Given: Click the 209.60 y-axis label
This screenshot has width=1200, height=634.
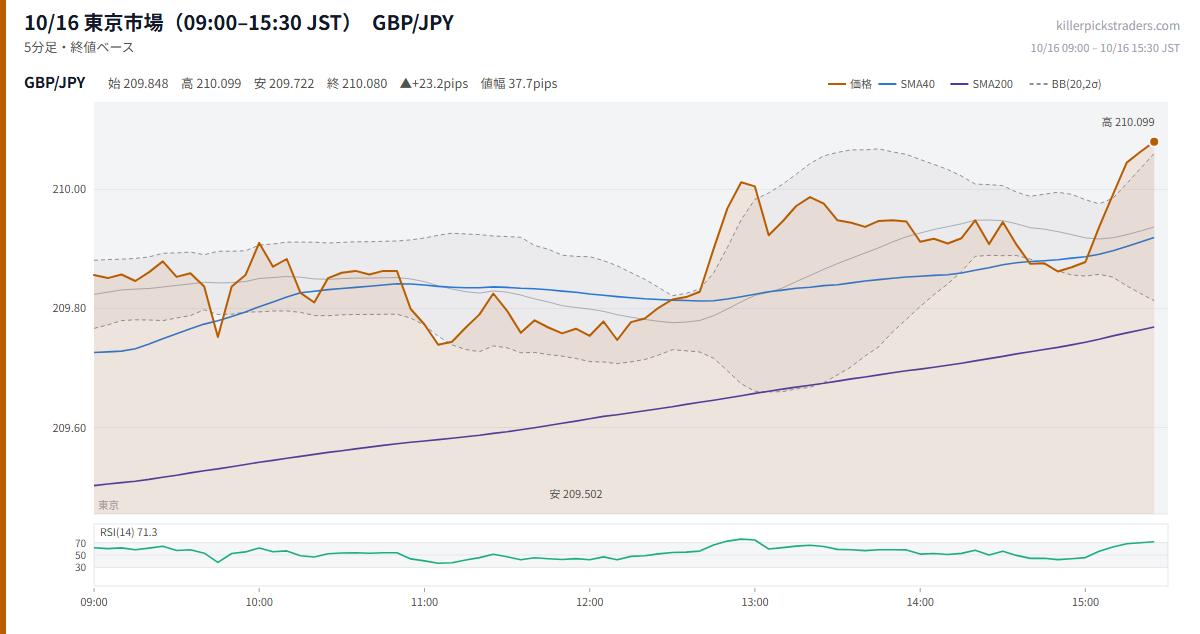Looking at the screenshot, I should pos(70,428).
